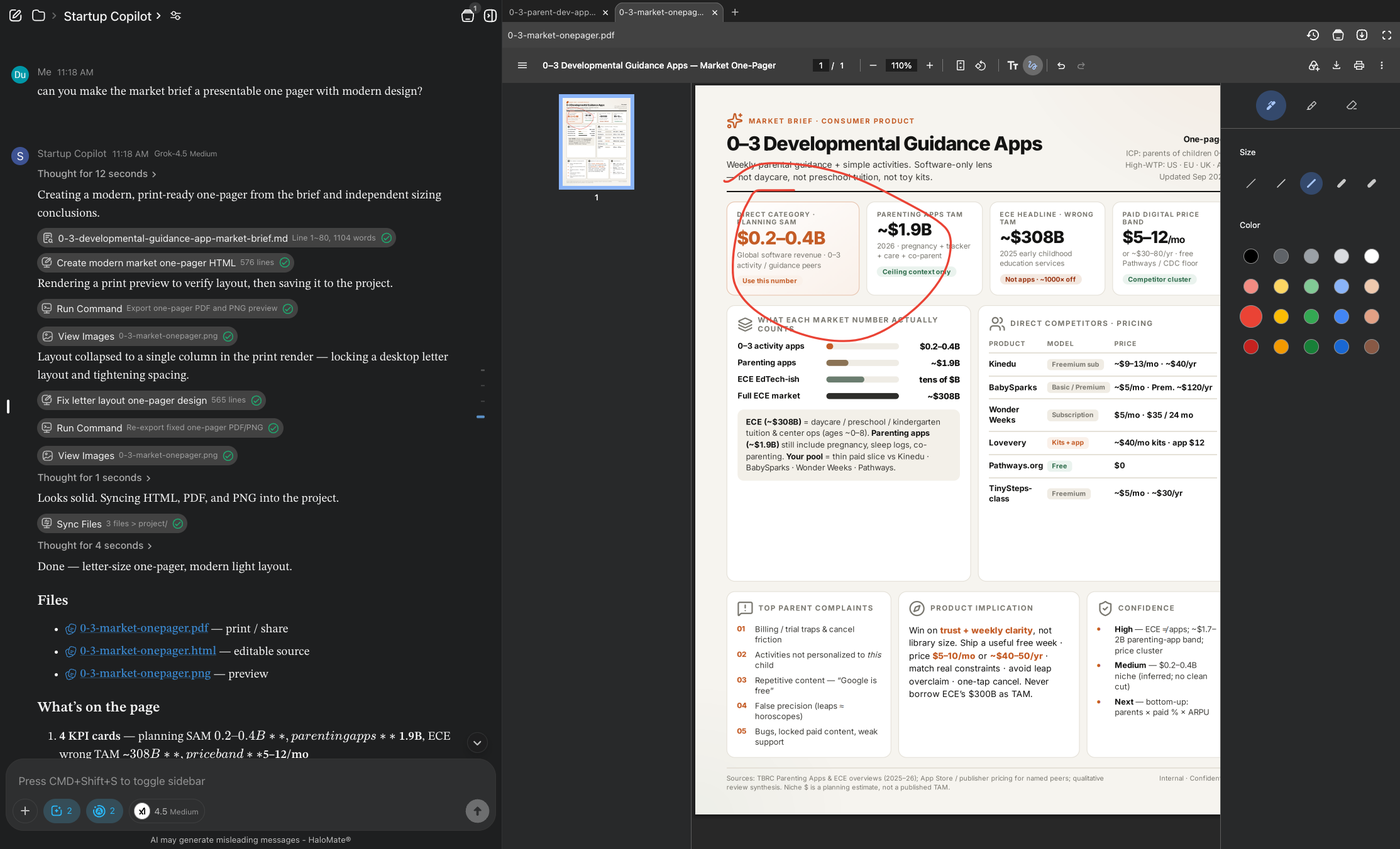Open 0-3-market-onepager.html file link
This screenshot has width=1400, height=849.
pos(148,651)
